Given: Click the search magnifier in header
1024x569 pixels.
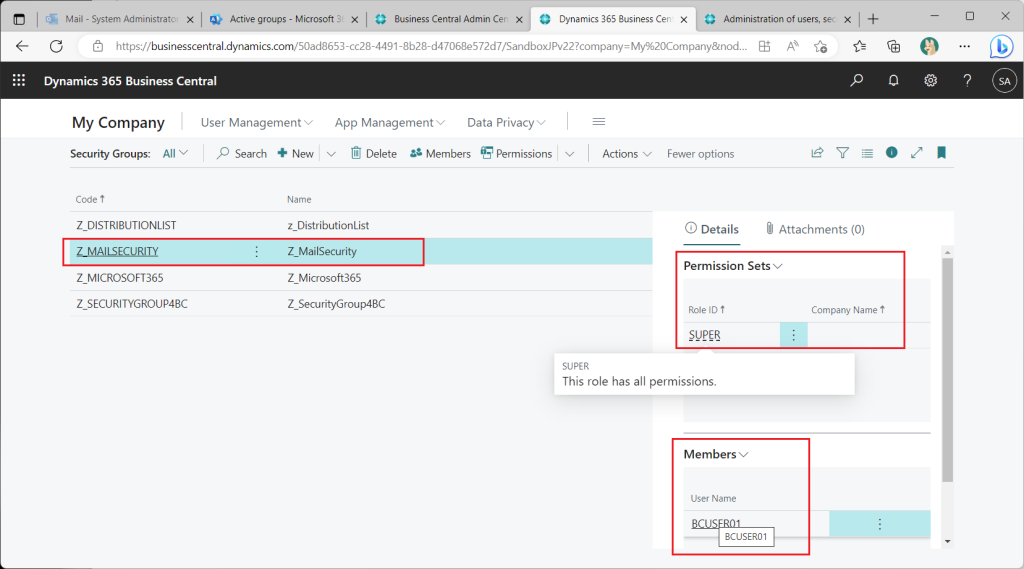Looking at the screenshot, I should (856, 81).
